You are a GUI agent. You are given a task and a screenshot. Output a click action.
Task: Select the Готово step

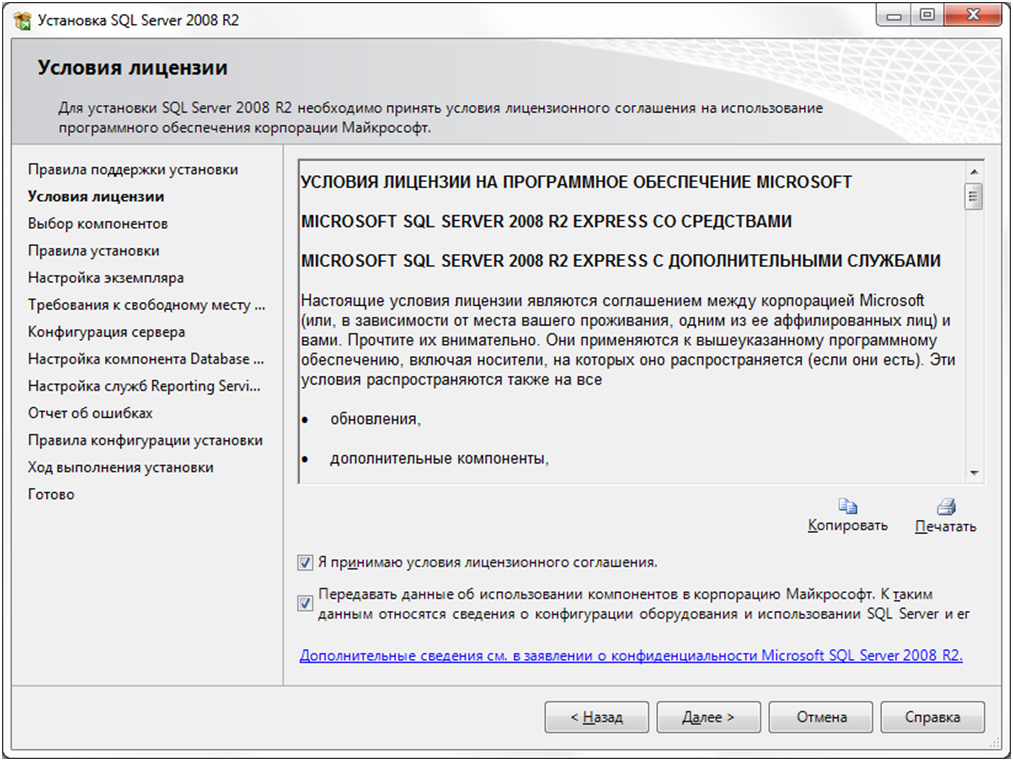[51, 494]
